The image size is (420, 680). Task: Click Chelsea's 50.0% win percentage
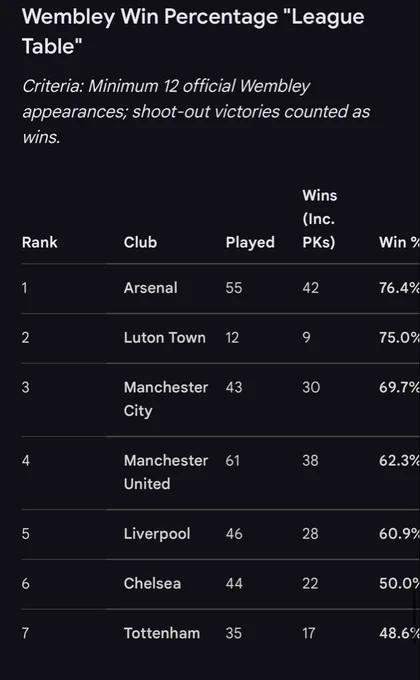coord(399,583)
